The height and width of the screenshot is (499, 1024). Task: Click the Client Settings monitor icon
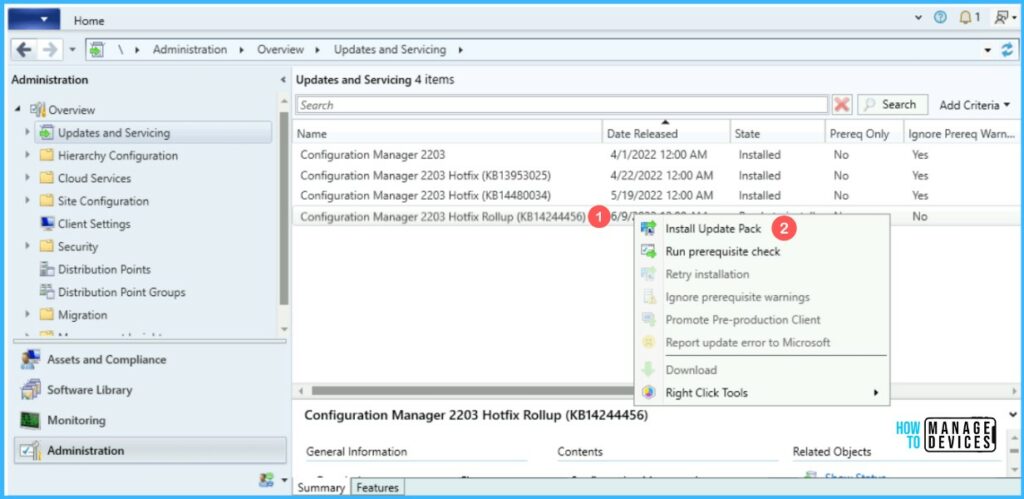[x=46, y=224]
